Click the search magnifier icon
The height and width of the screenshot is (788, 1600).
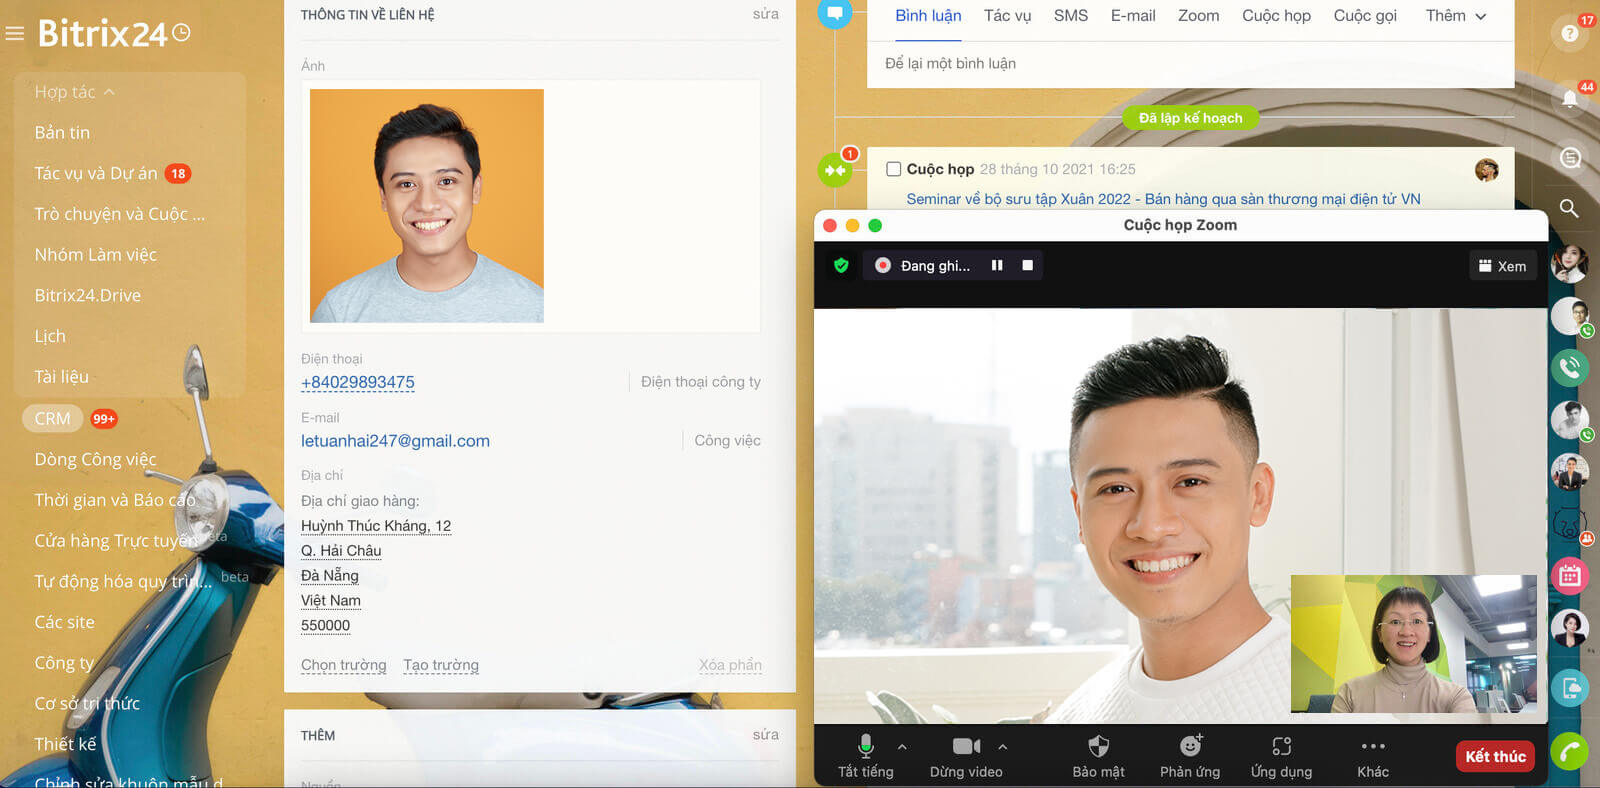pos(1570,208)
